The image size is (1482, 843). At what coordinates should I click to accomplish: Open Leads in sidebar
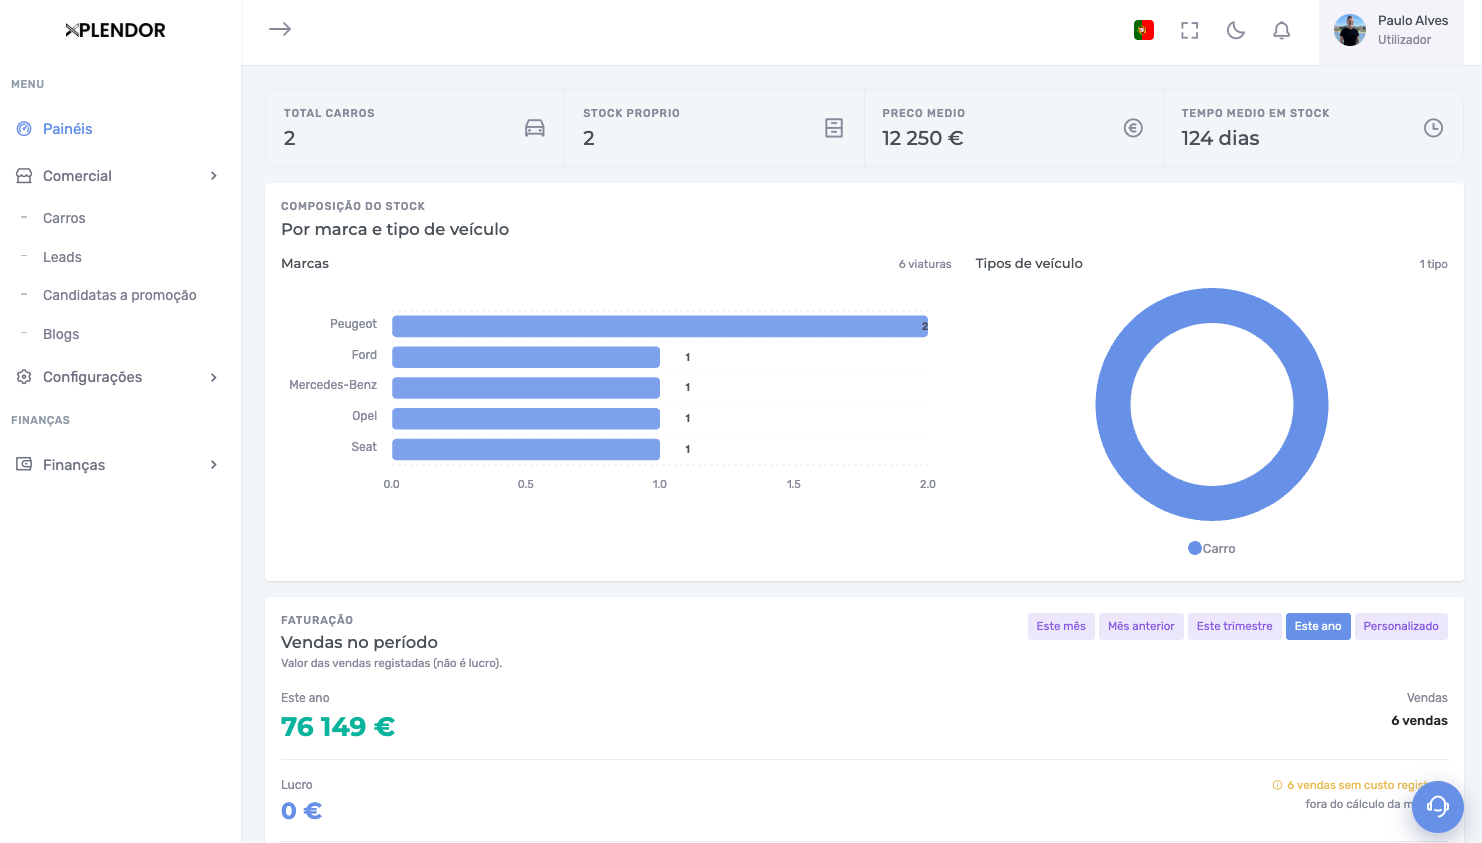[62, 257]
